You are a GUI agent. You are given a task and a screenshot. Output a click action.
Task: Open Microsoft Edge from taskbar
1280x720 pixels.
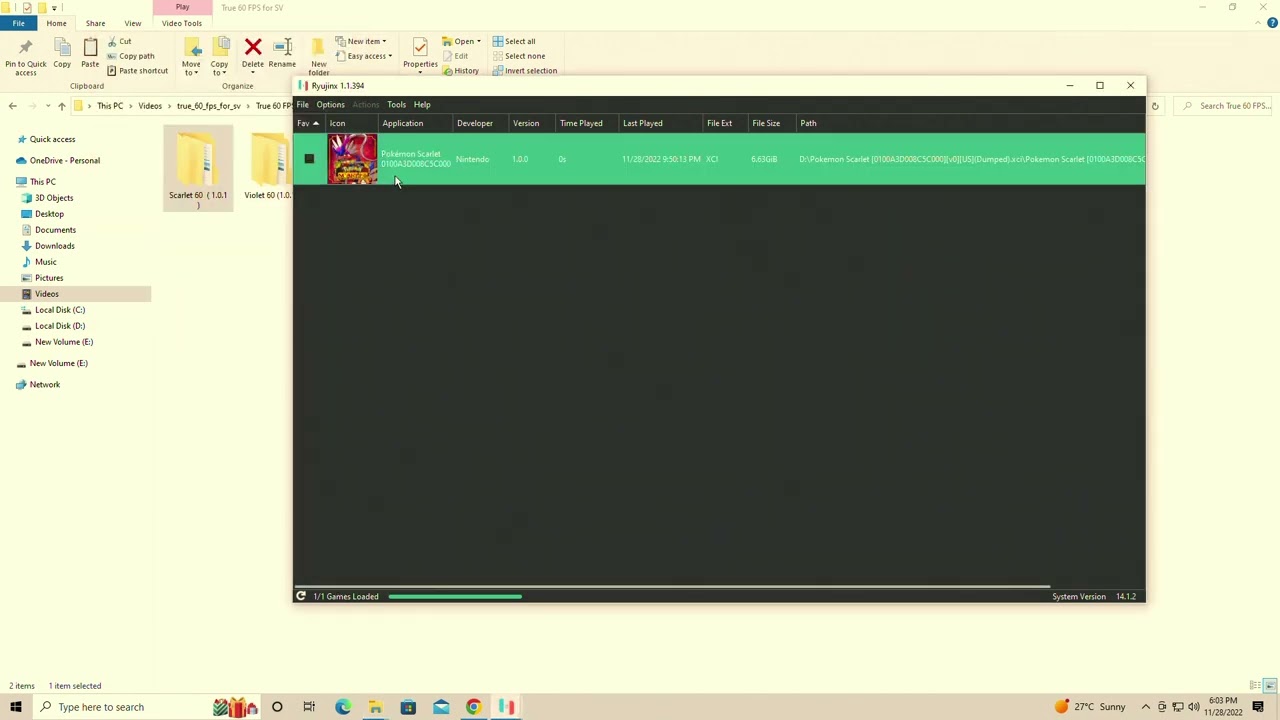pyautogui.click(x=342, y=707)
